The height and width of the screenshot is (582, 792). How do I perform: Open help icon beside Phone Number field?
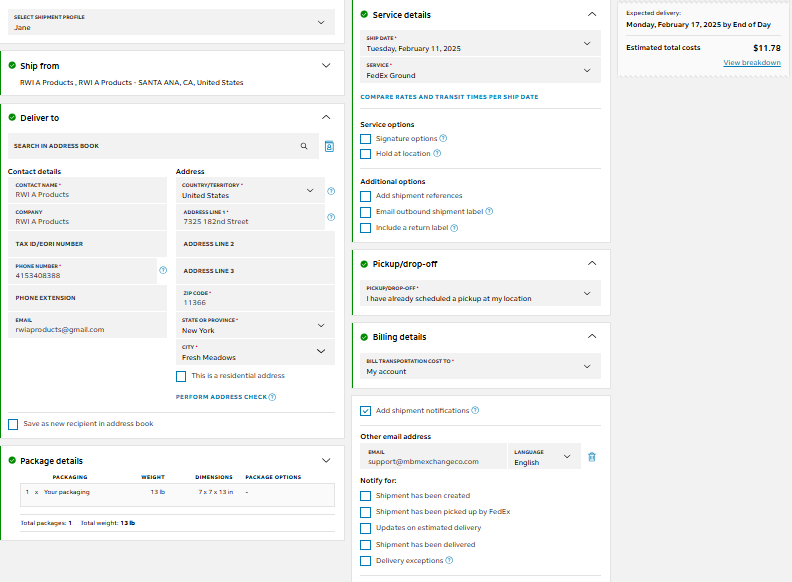[163, 270]
